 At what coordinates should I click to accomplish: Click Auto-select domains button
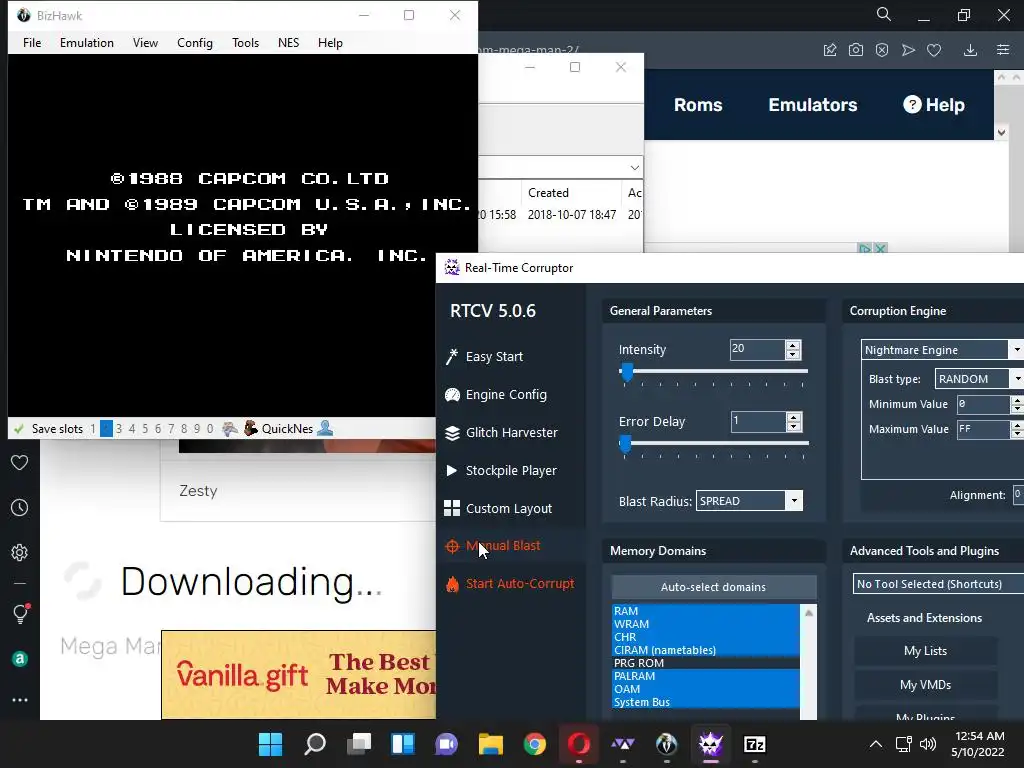point(714,587)
